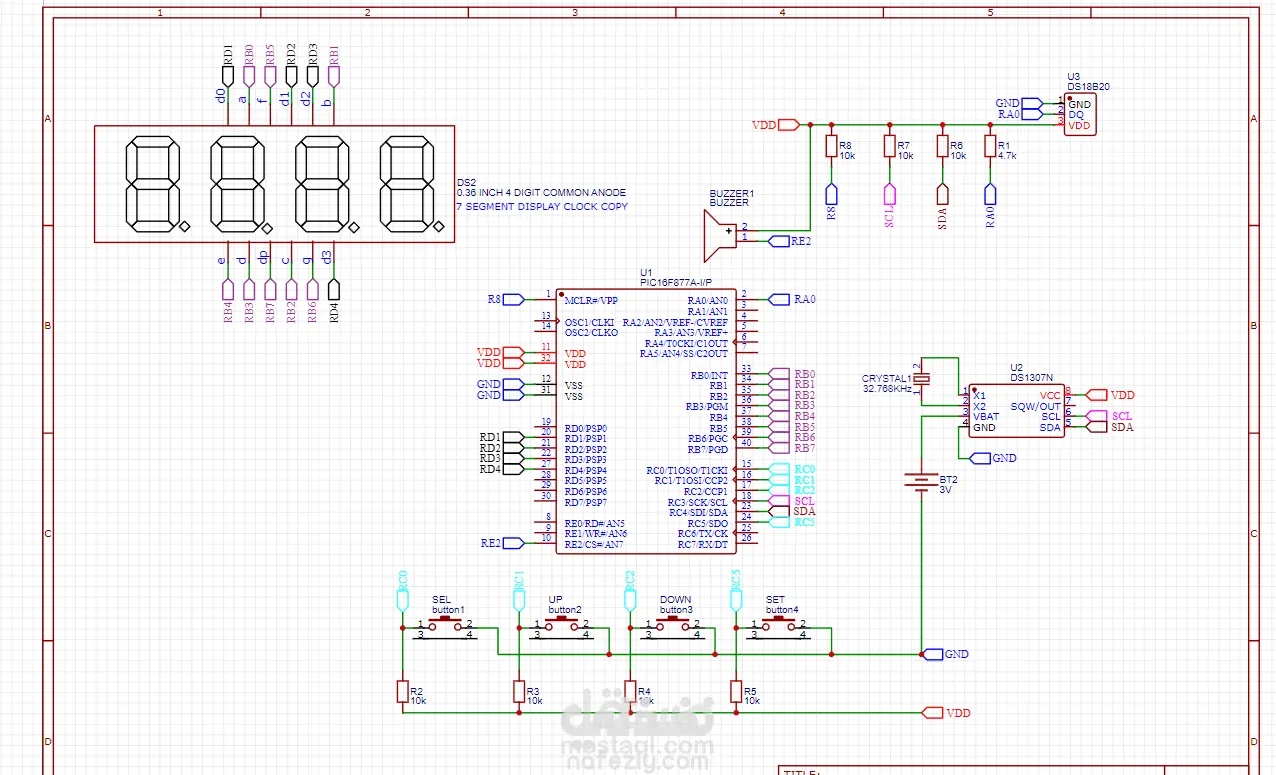Image resolution: width=1276 pixels, height=775 pixels.
Task: Select the DOWN push button3 symbol
Action: tap(674, 626)
